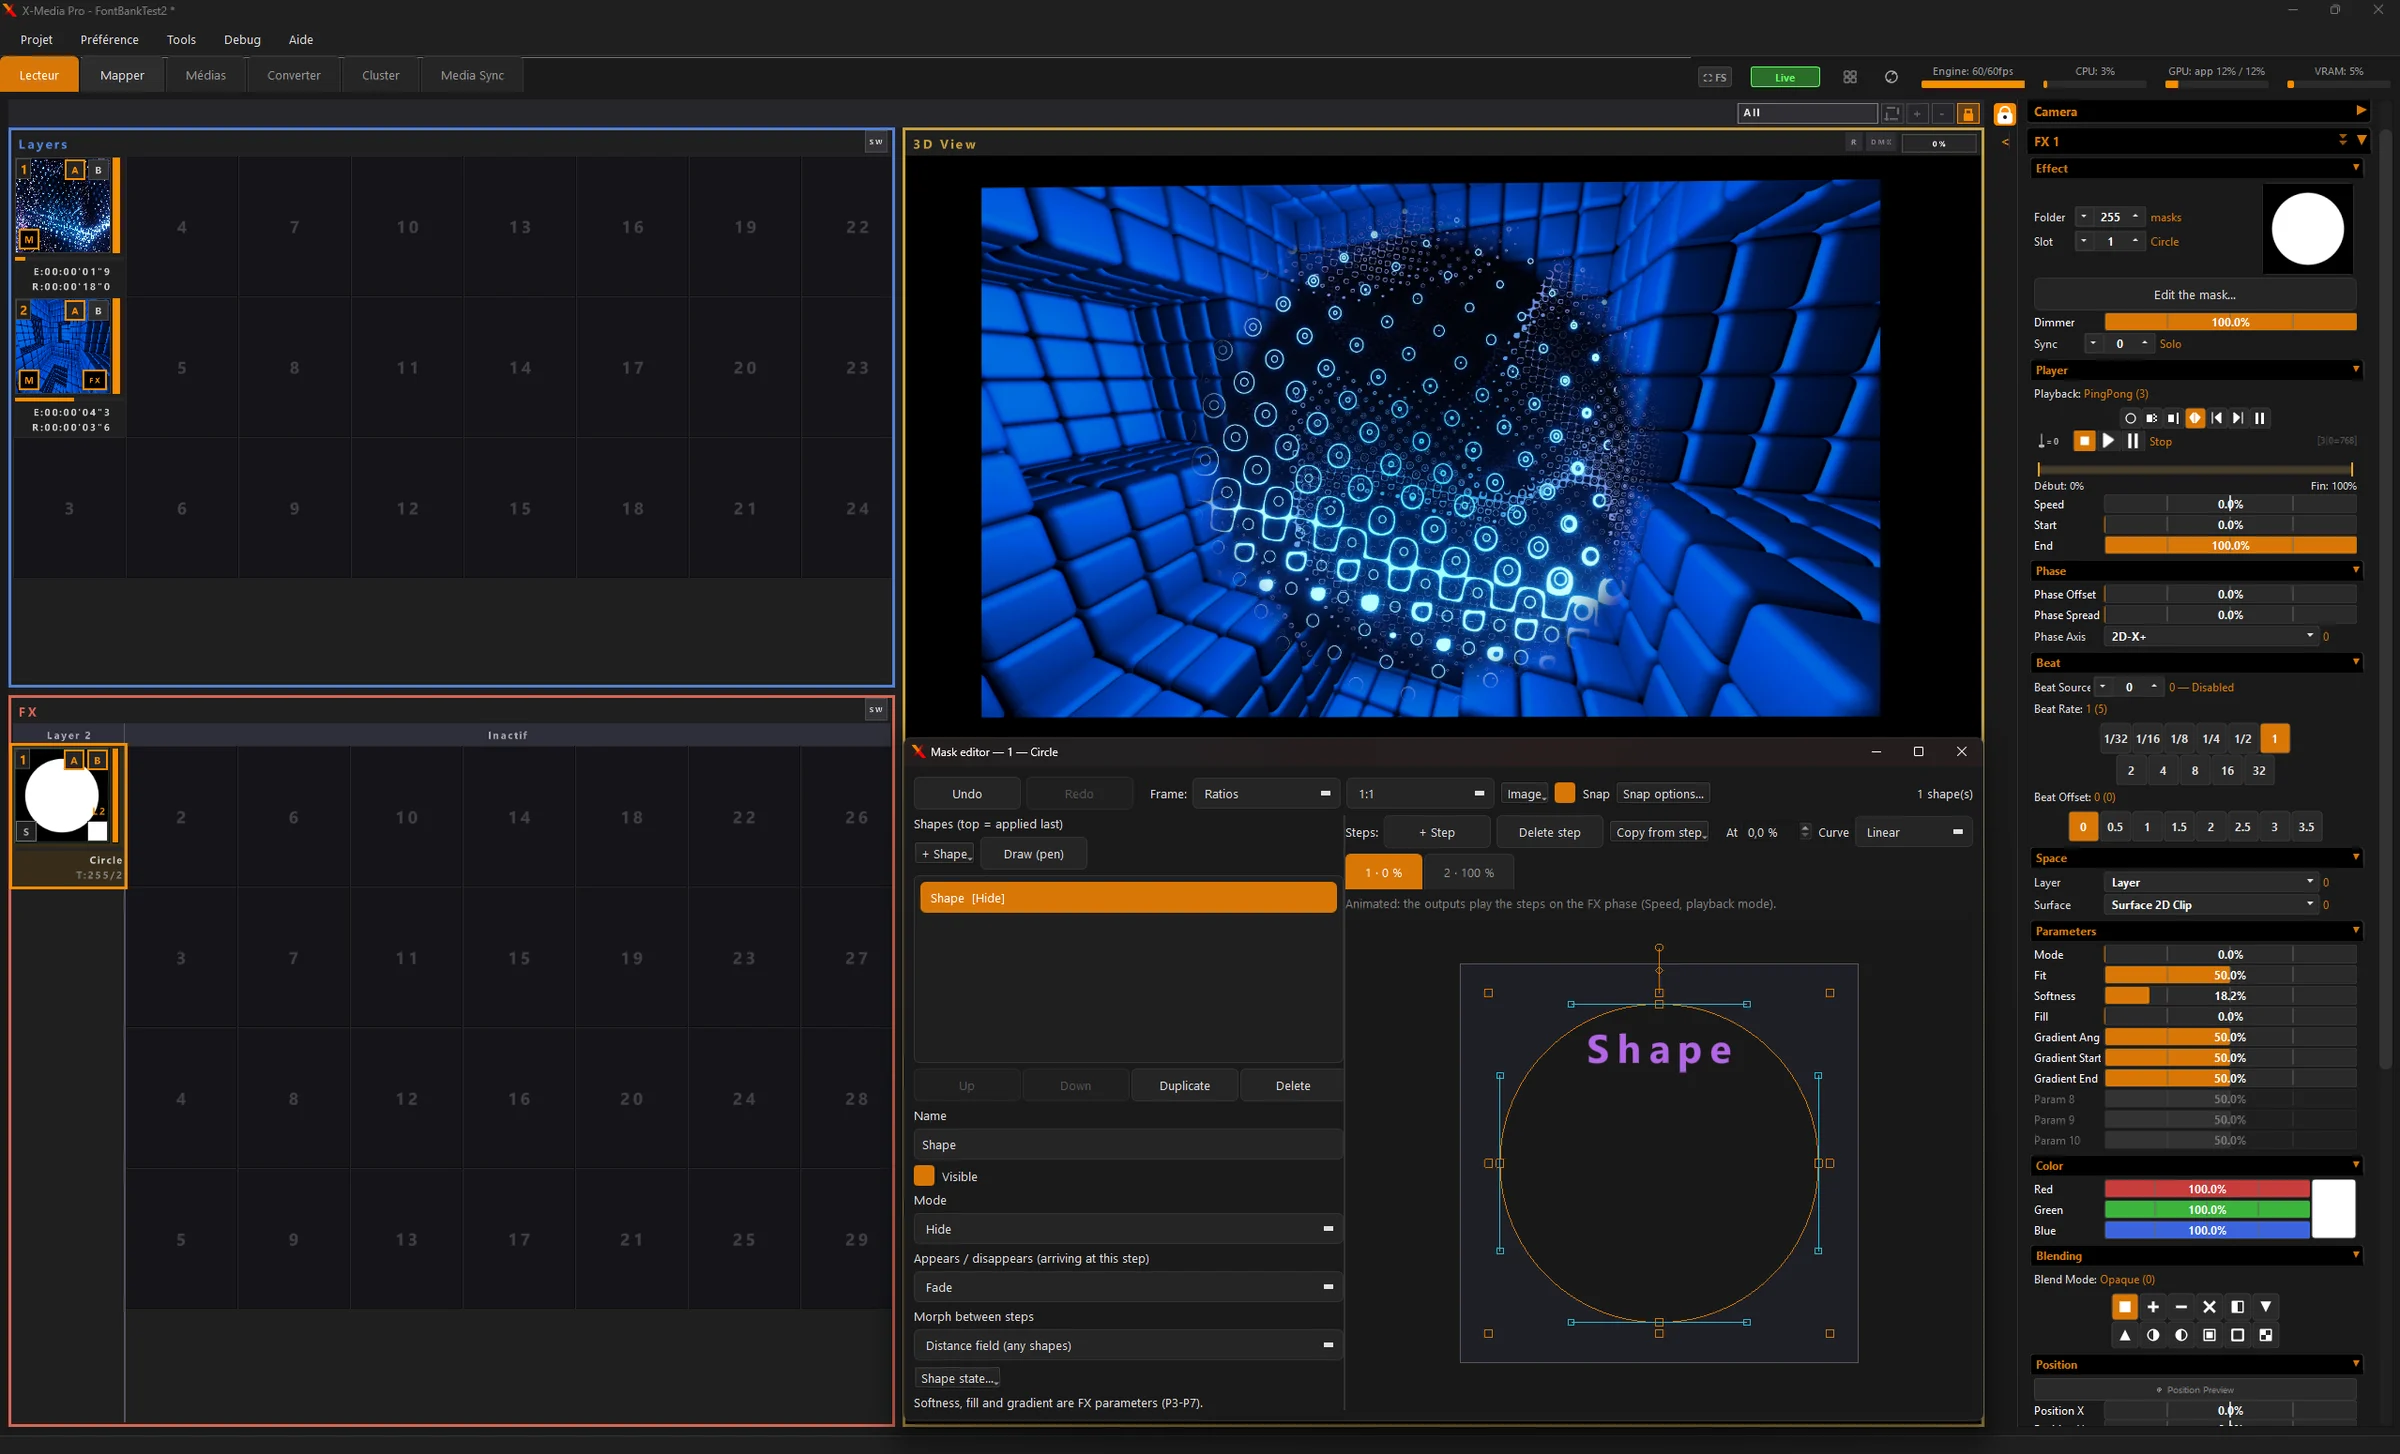Image resolution: width=2400 pixels, height=1454 pixels.
Task: Open the Hide mode dropdown
Action: 1127,1229
